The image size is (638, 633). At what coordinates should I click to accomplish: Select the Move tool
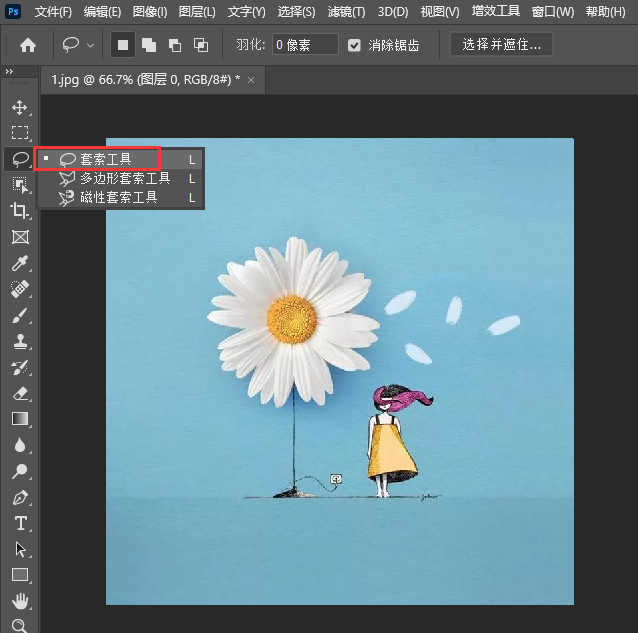pyautogui.click(x=19, y=107)
